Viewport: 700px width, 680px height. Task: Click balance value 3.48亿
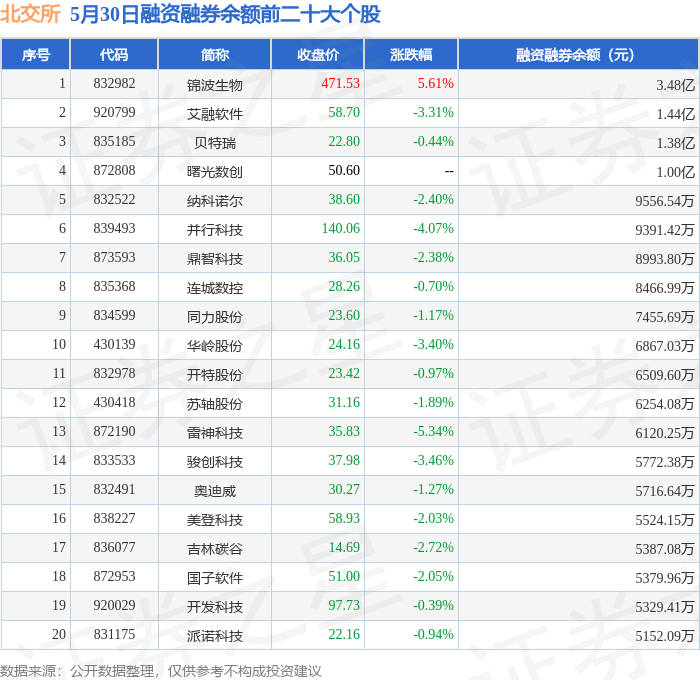click(x=675, y=85)
